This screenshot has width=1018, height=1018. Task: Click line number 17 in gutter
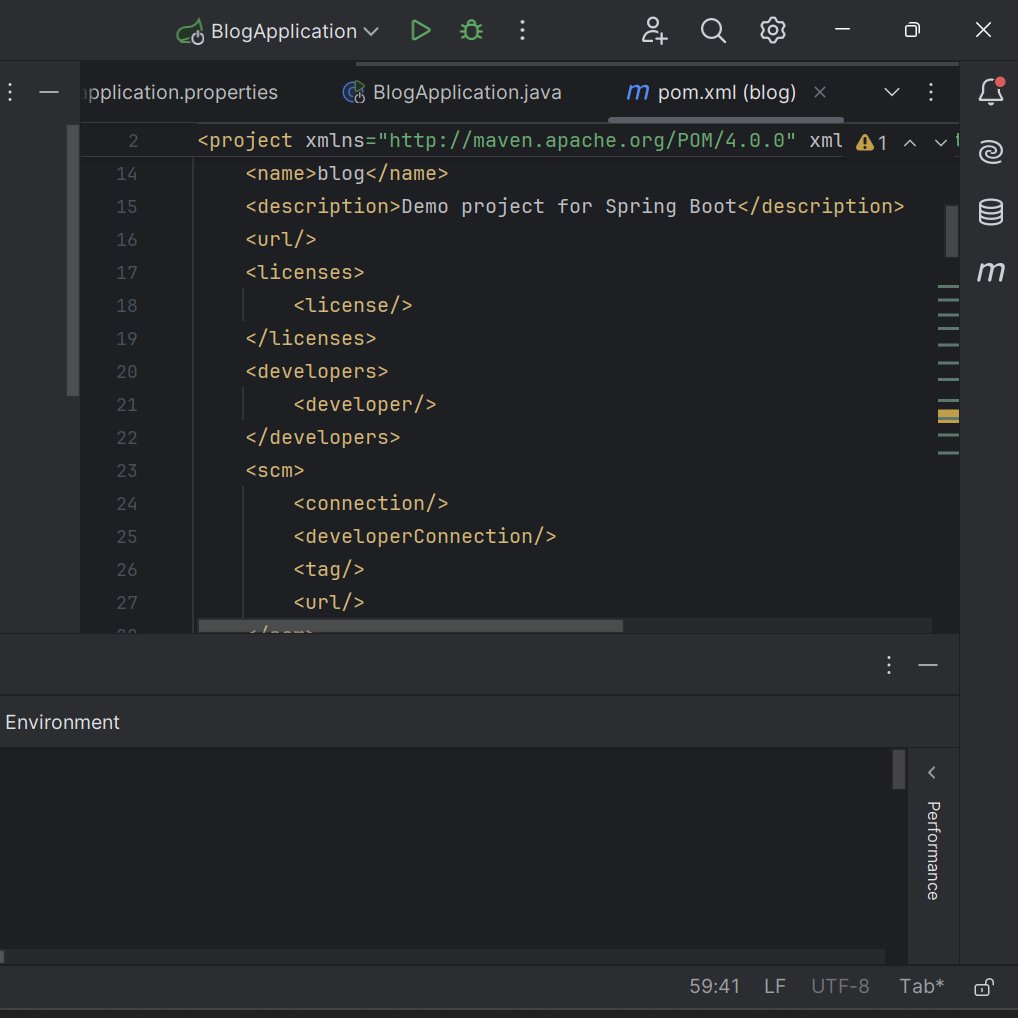(127, 272)
